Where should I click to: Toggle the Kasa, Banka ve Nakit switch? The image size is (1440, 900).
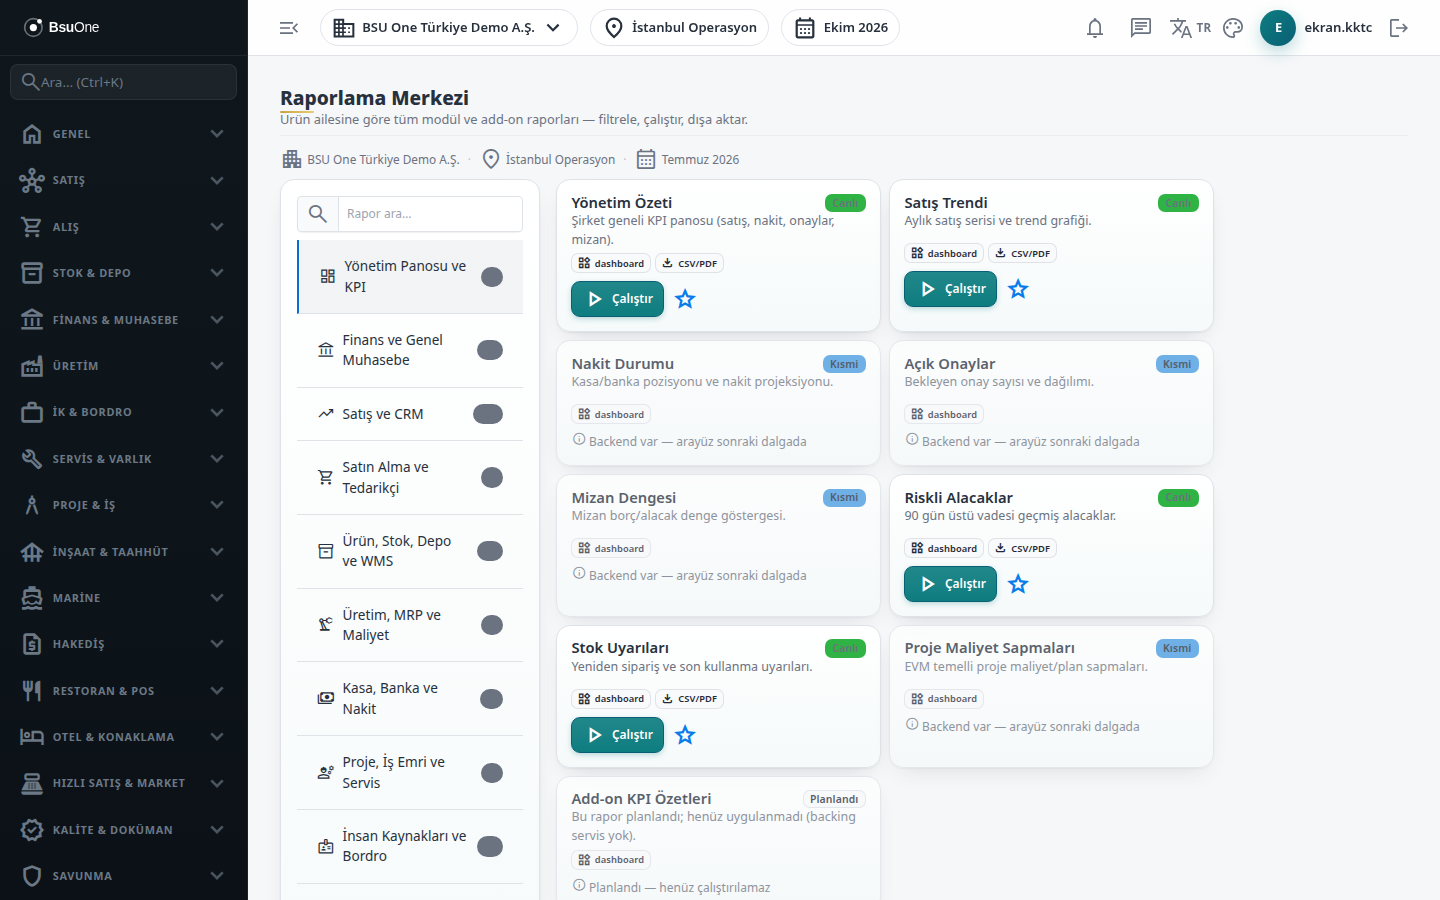pos(491,699)
